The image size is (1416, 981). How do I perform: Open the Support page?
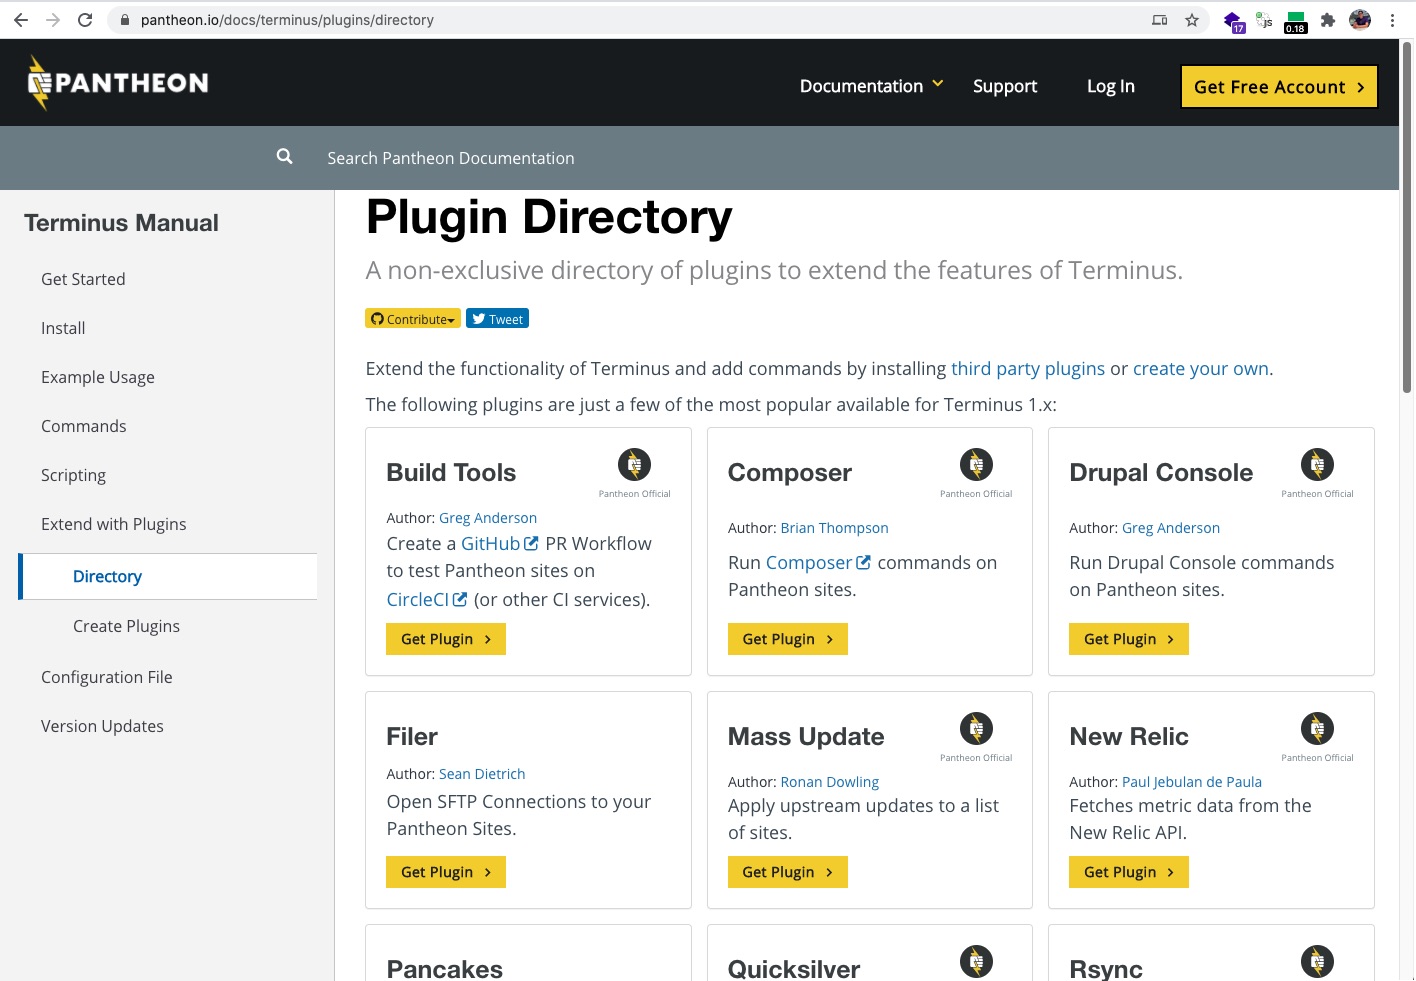pyautogui.click(x=1005, y=86)
